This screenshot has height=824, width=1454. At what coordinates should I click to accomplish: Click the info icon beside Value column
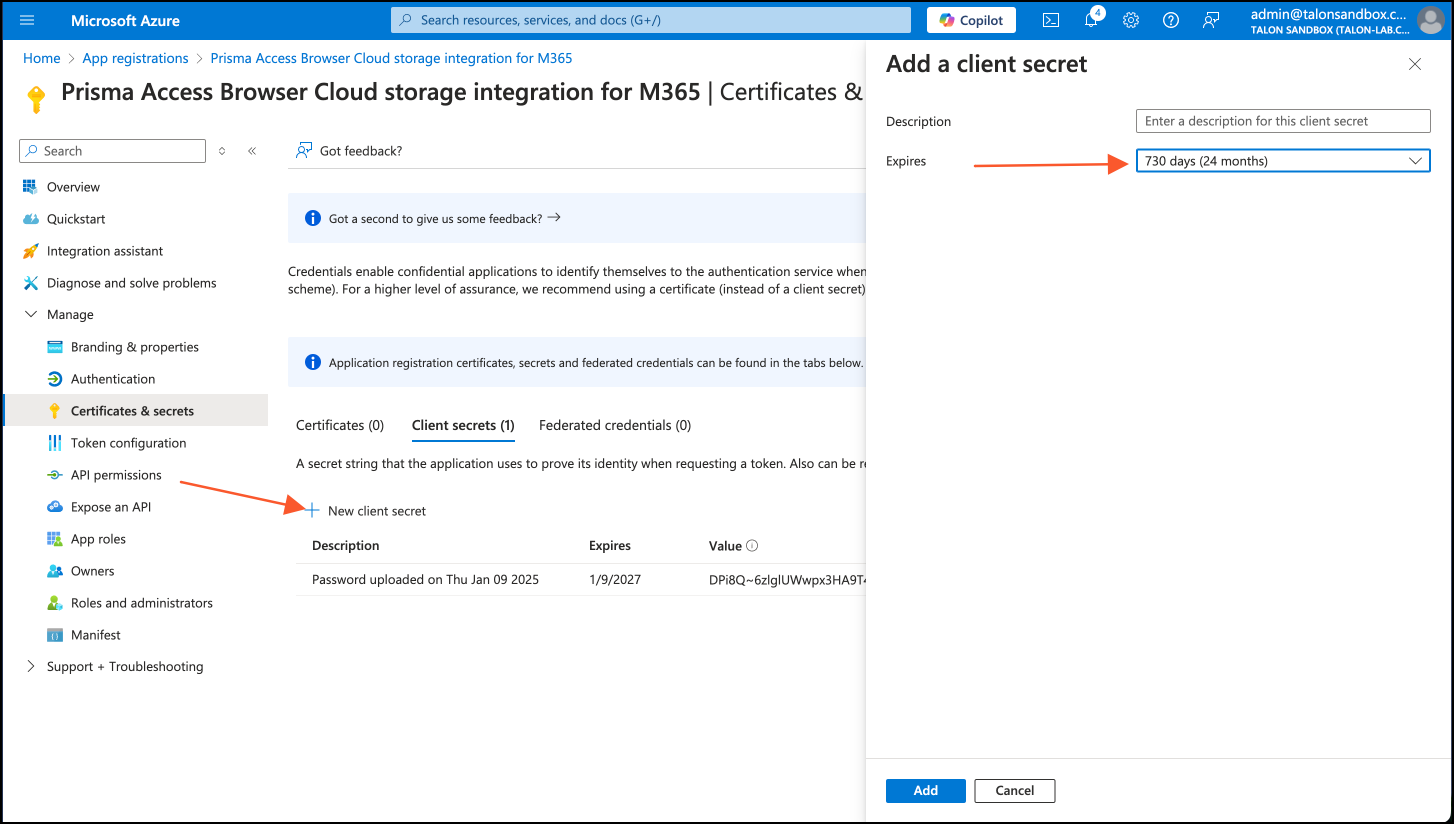[x=752, y=546]
